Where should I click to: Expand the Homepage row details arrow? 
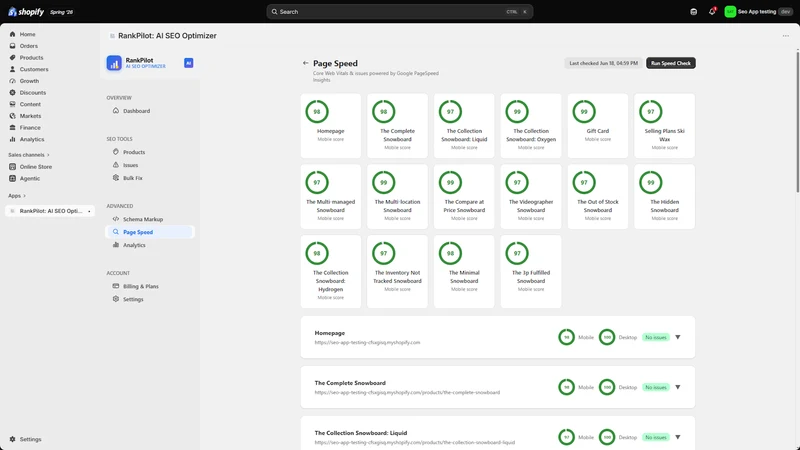tap(678, 337)
